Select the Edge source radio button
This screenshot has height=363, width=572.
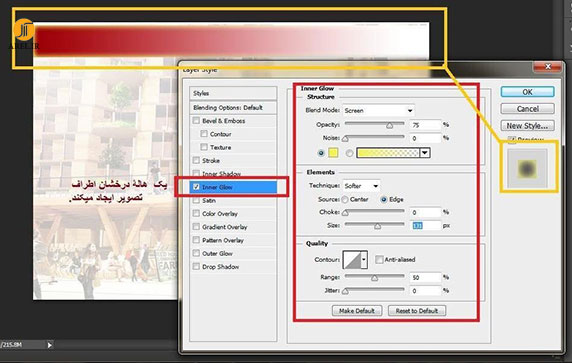click(x=384, y=200)
